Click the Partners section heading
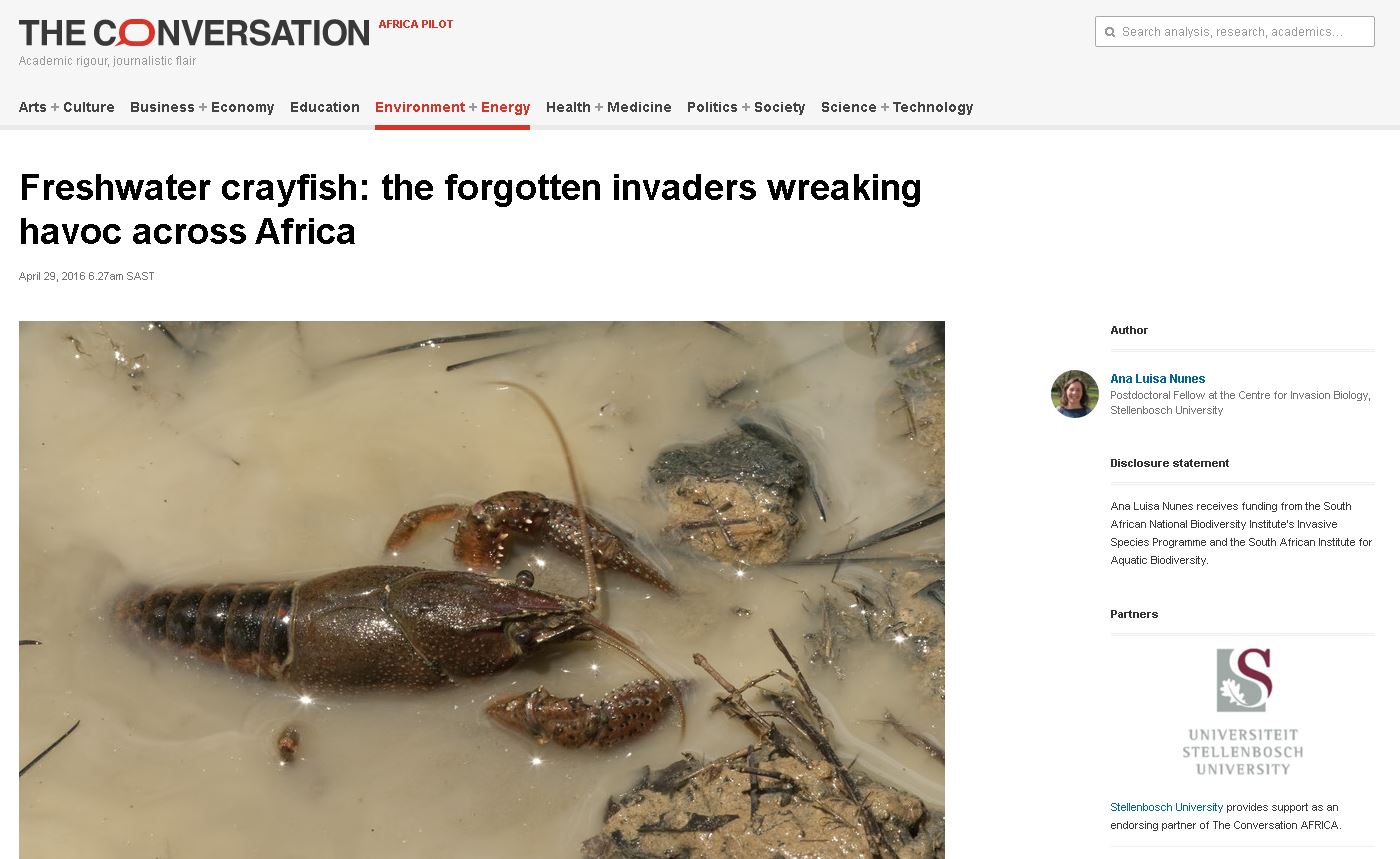The width and height of the screenshot is (1400, 859). (x=1134, y=614)
